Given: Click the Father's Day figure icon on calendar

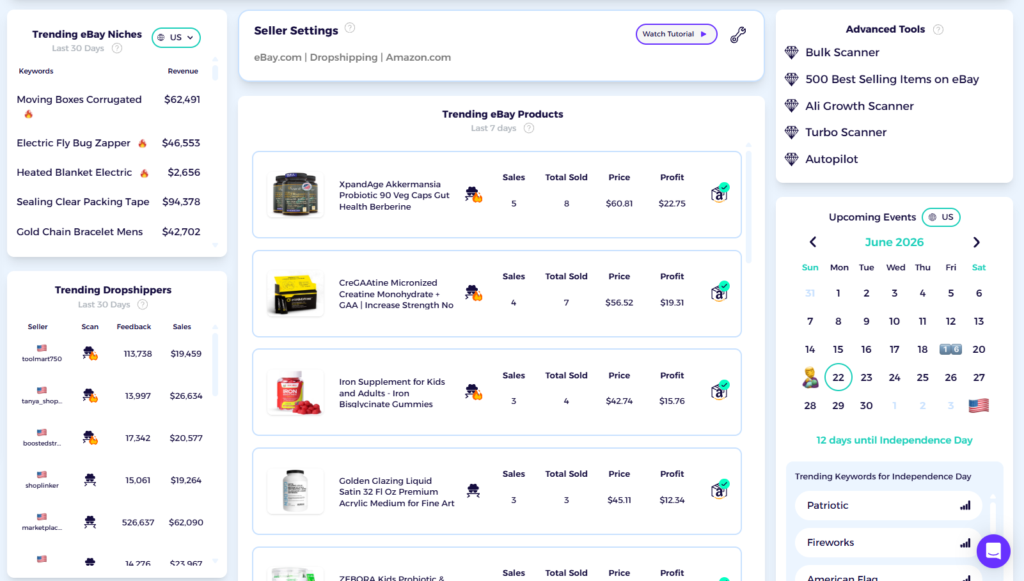Looking at the screenshot, I should [x=810, y=377].
